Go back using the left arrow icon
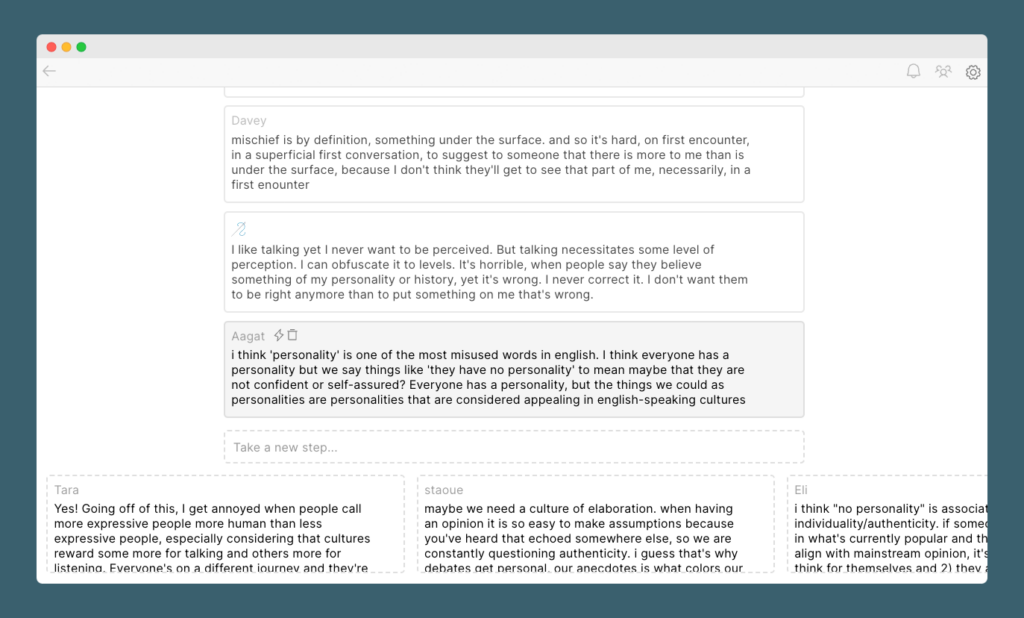The image size is (1024, 618). [x=49, y=71]
